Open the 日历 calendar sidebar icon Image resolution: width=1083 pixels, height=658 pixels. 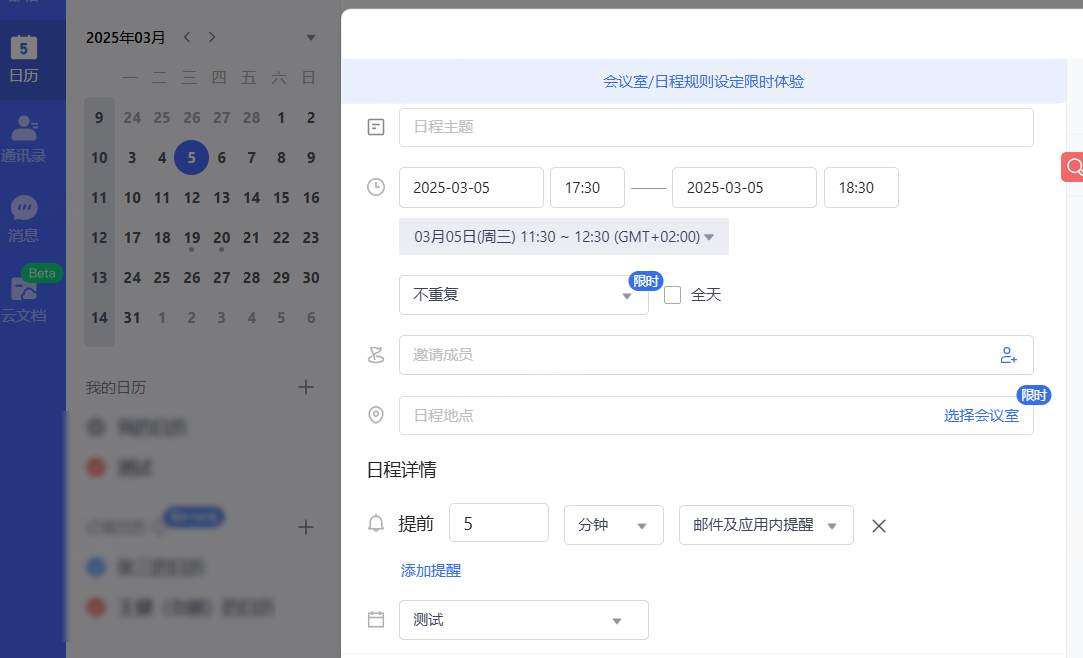tap(24, 59)
